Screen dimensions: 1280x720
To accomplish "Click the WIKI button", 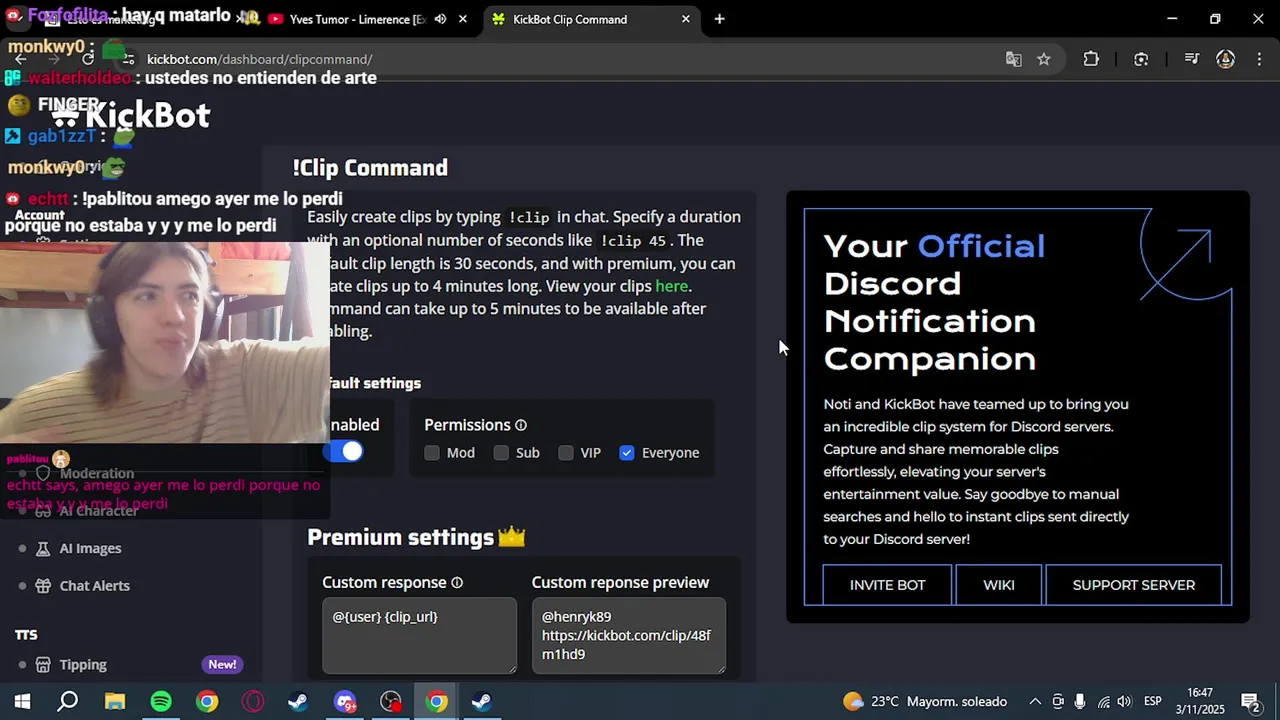I will click(999, 585).
